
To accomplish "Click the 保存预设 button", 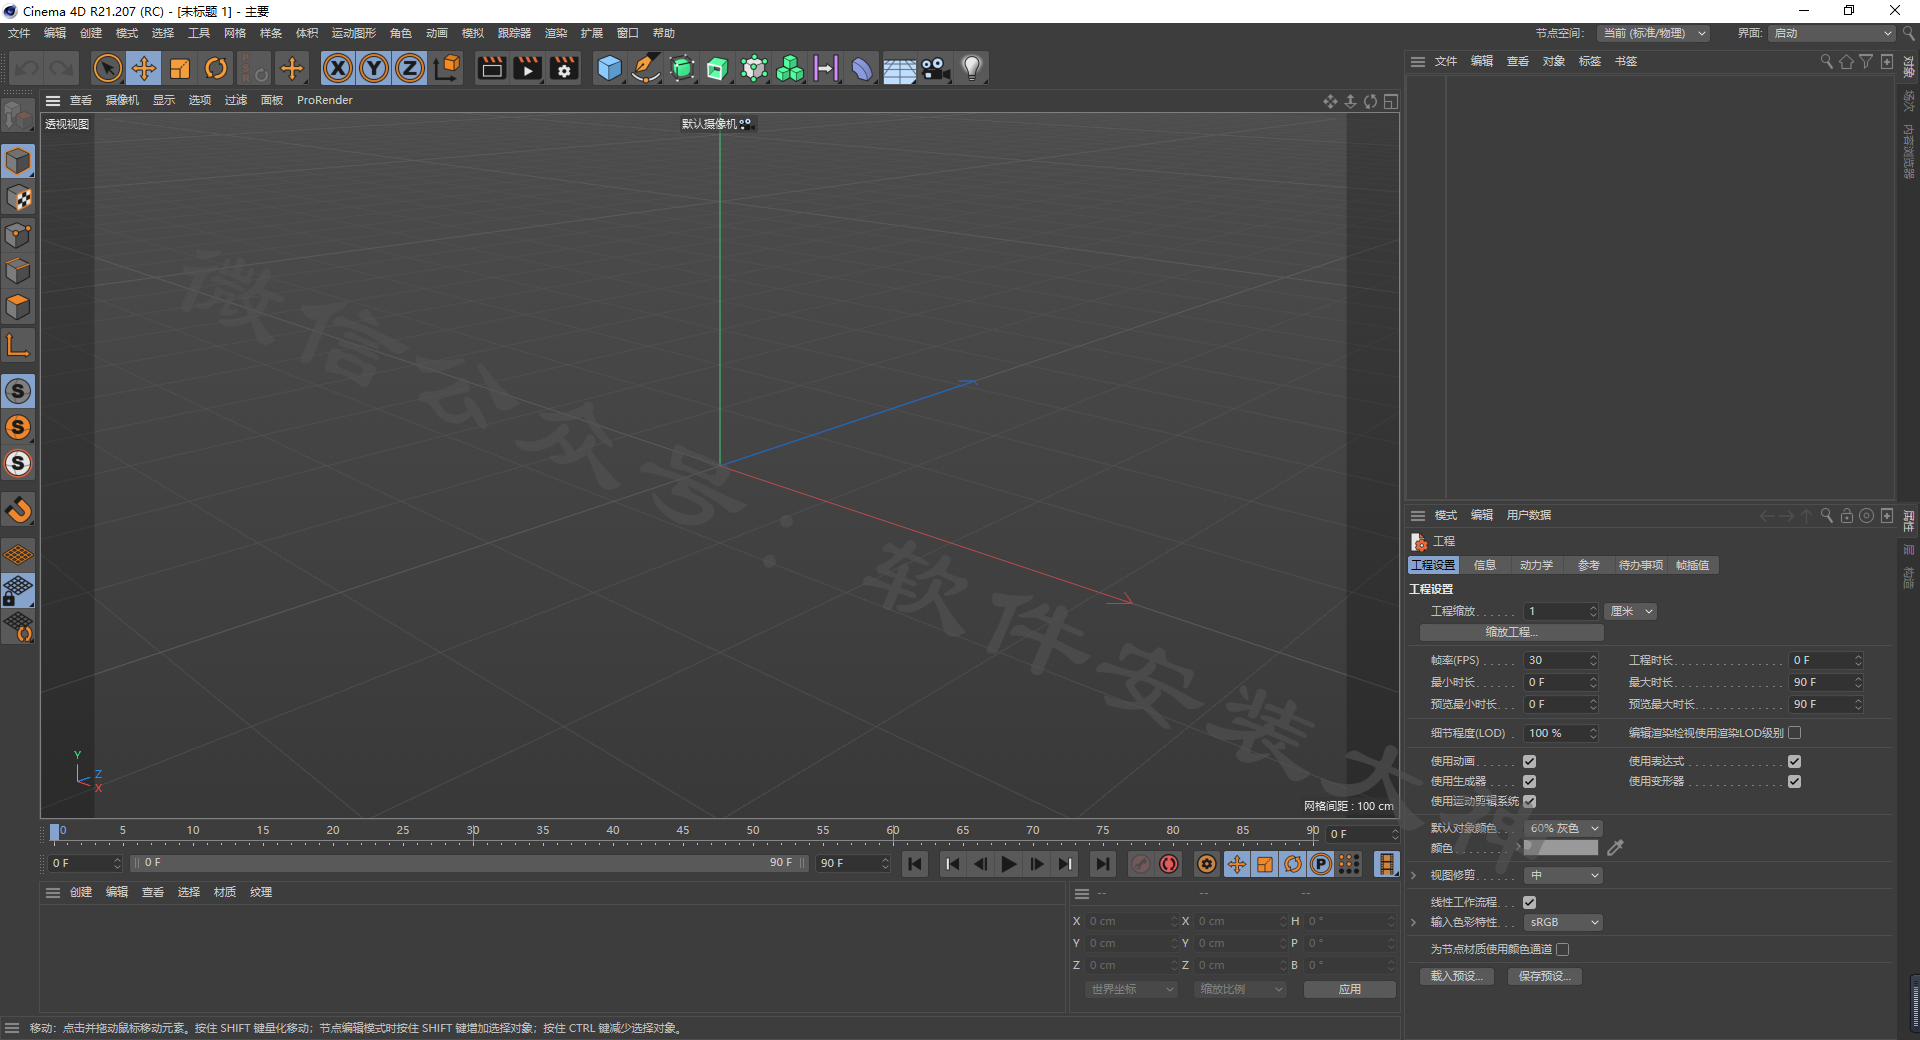I will click(1545, 976).
